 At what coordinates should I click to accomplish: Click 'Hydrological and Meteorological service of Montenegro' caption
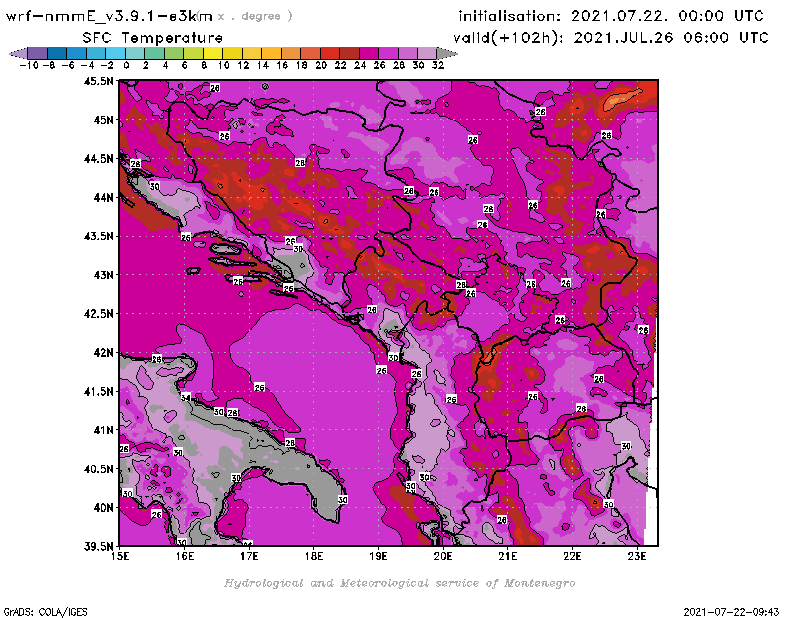click(x=399, y=583)
